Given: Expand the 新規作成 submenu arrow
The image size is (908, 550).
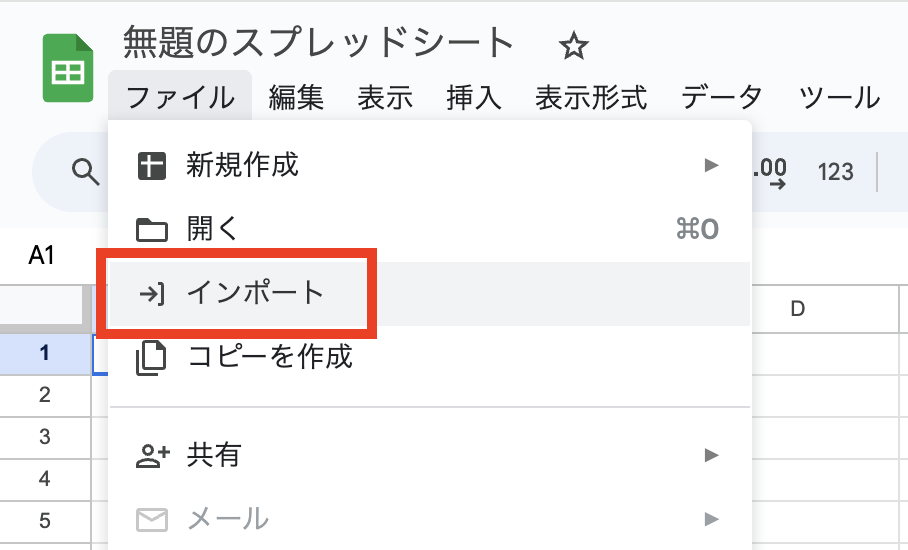Looking at the screenshot, I should pos(711,165).
